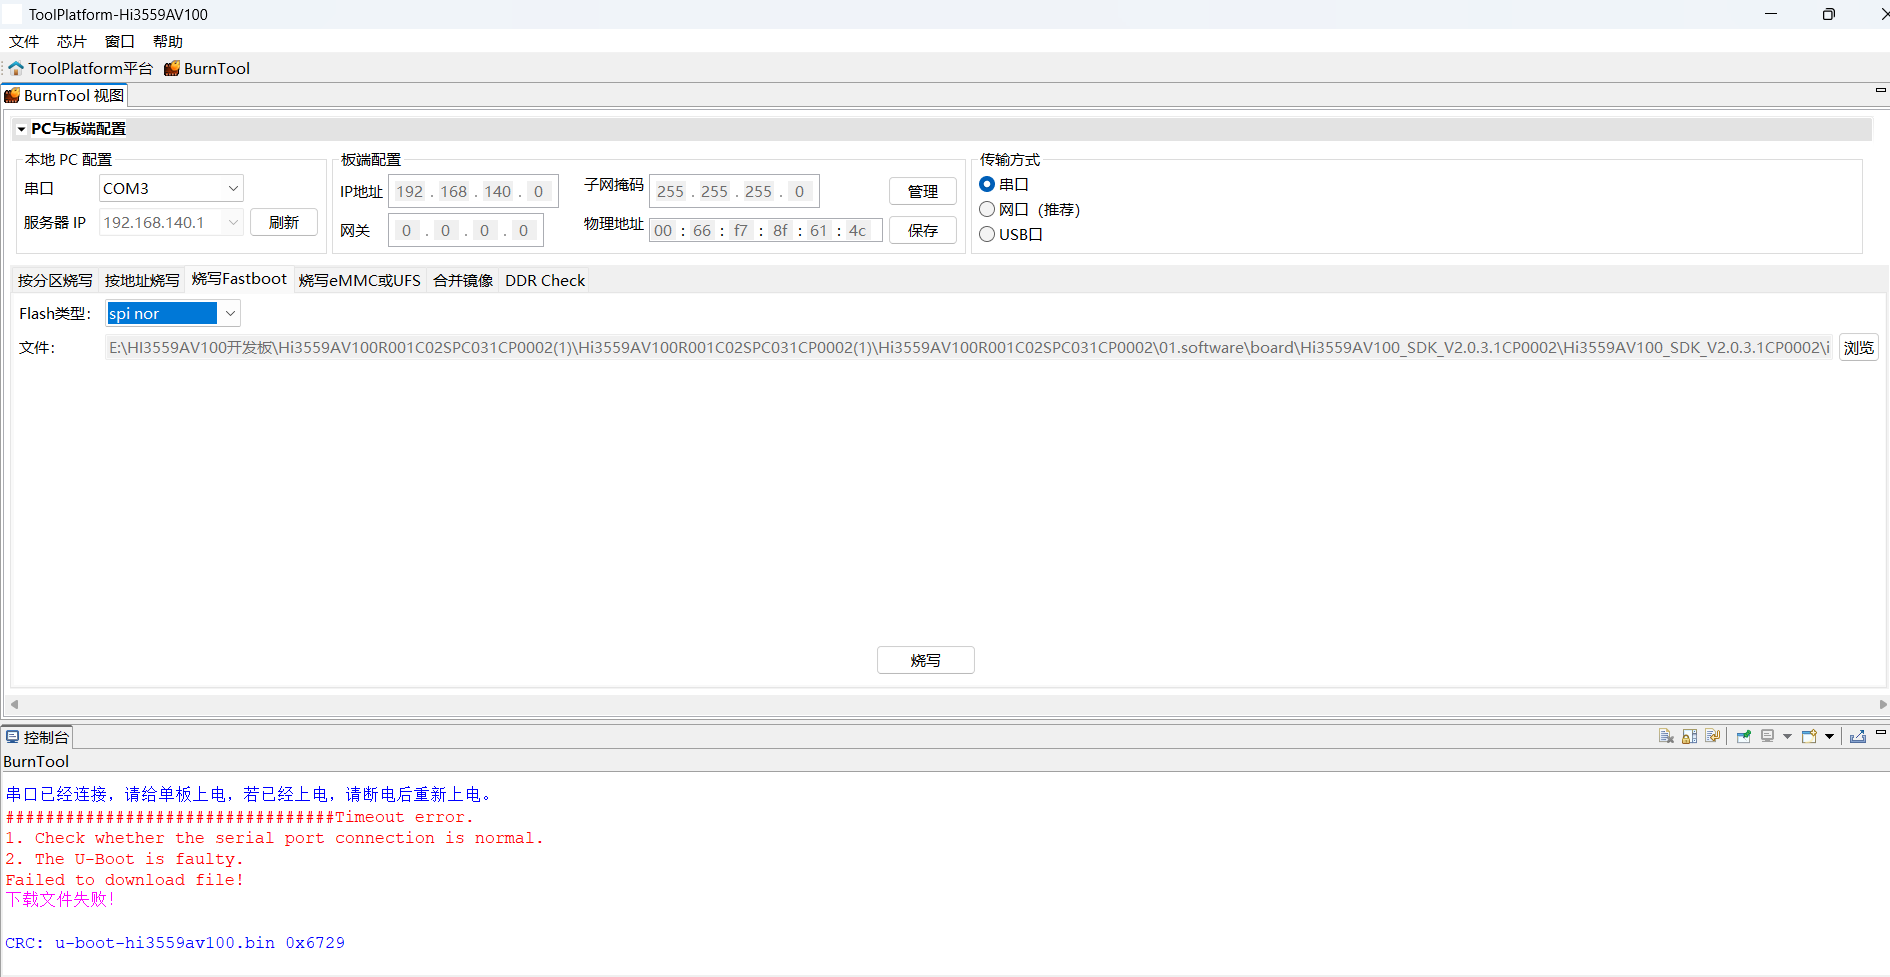This screenshot has height=977, width=1890.
Task: Open the COM3 serial port dropdown
Action: click(x=233, y=188)
